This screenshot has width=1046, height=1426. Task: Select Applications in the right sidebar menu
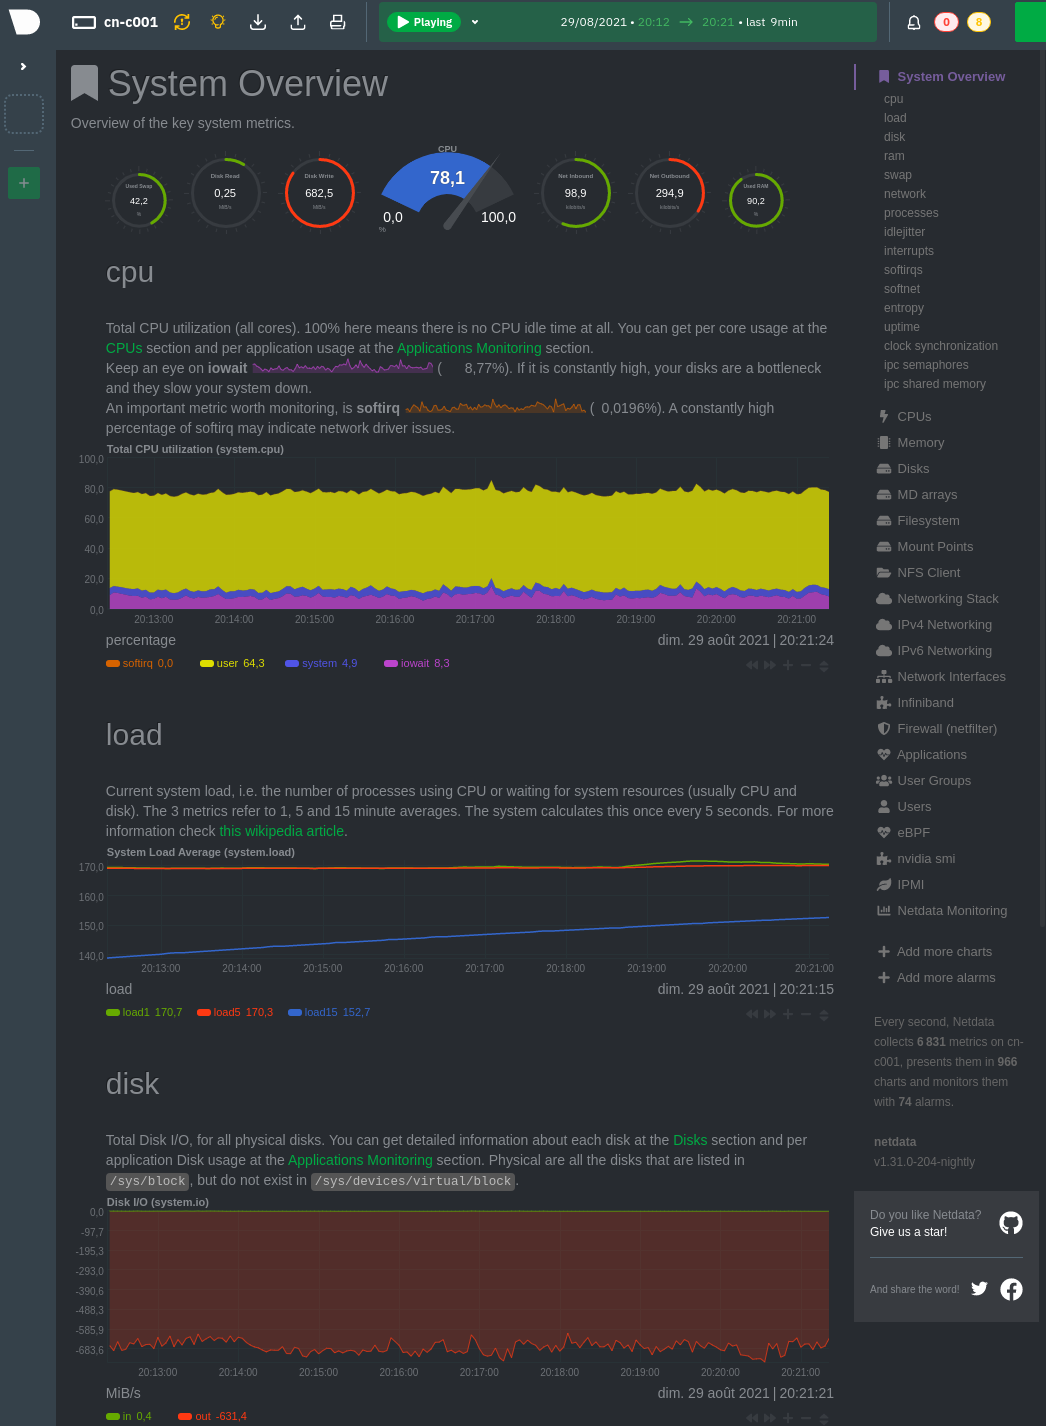coord(931,754)
